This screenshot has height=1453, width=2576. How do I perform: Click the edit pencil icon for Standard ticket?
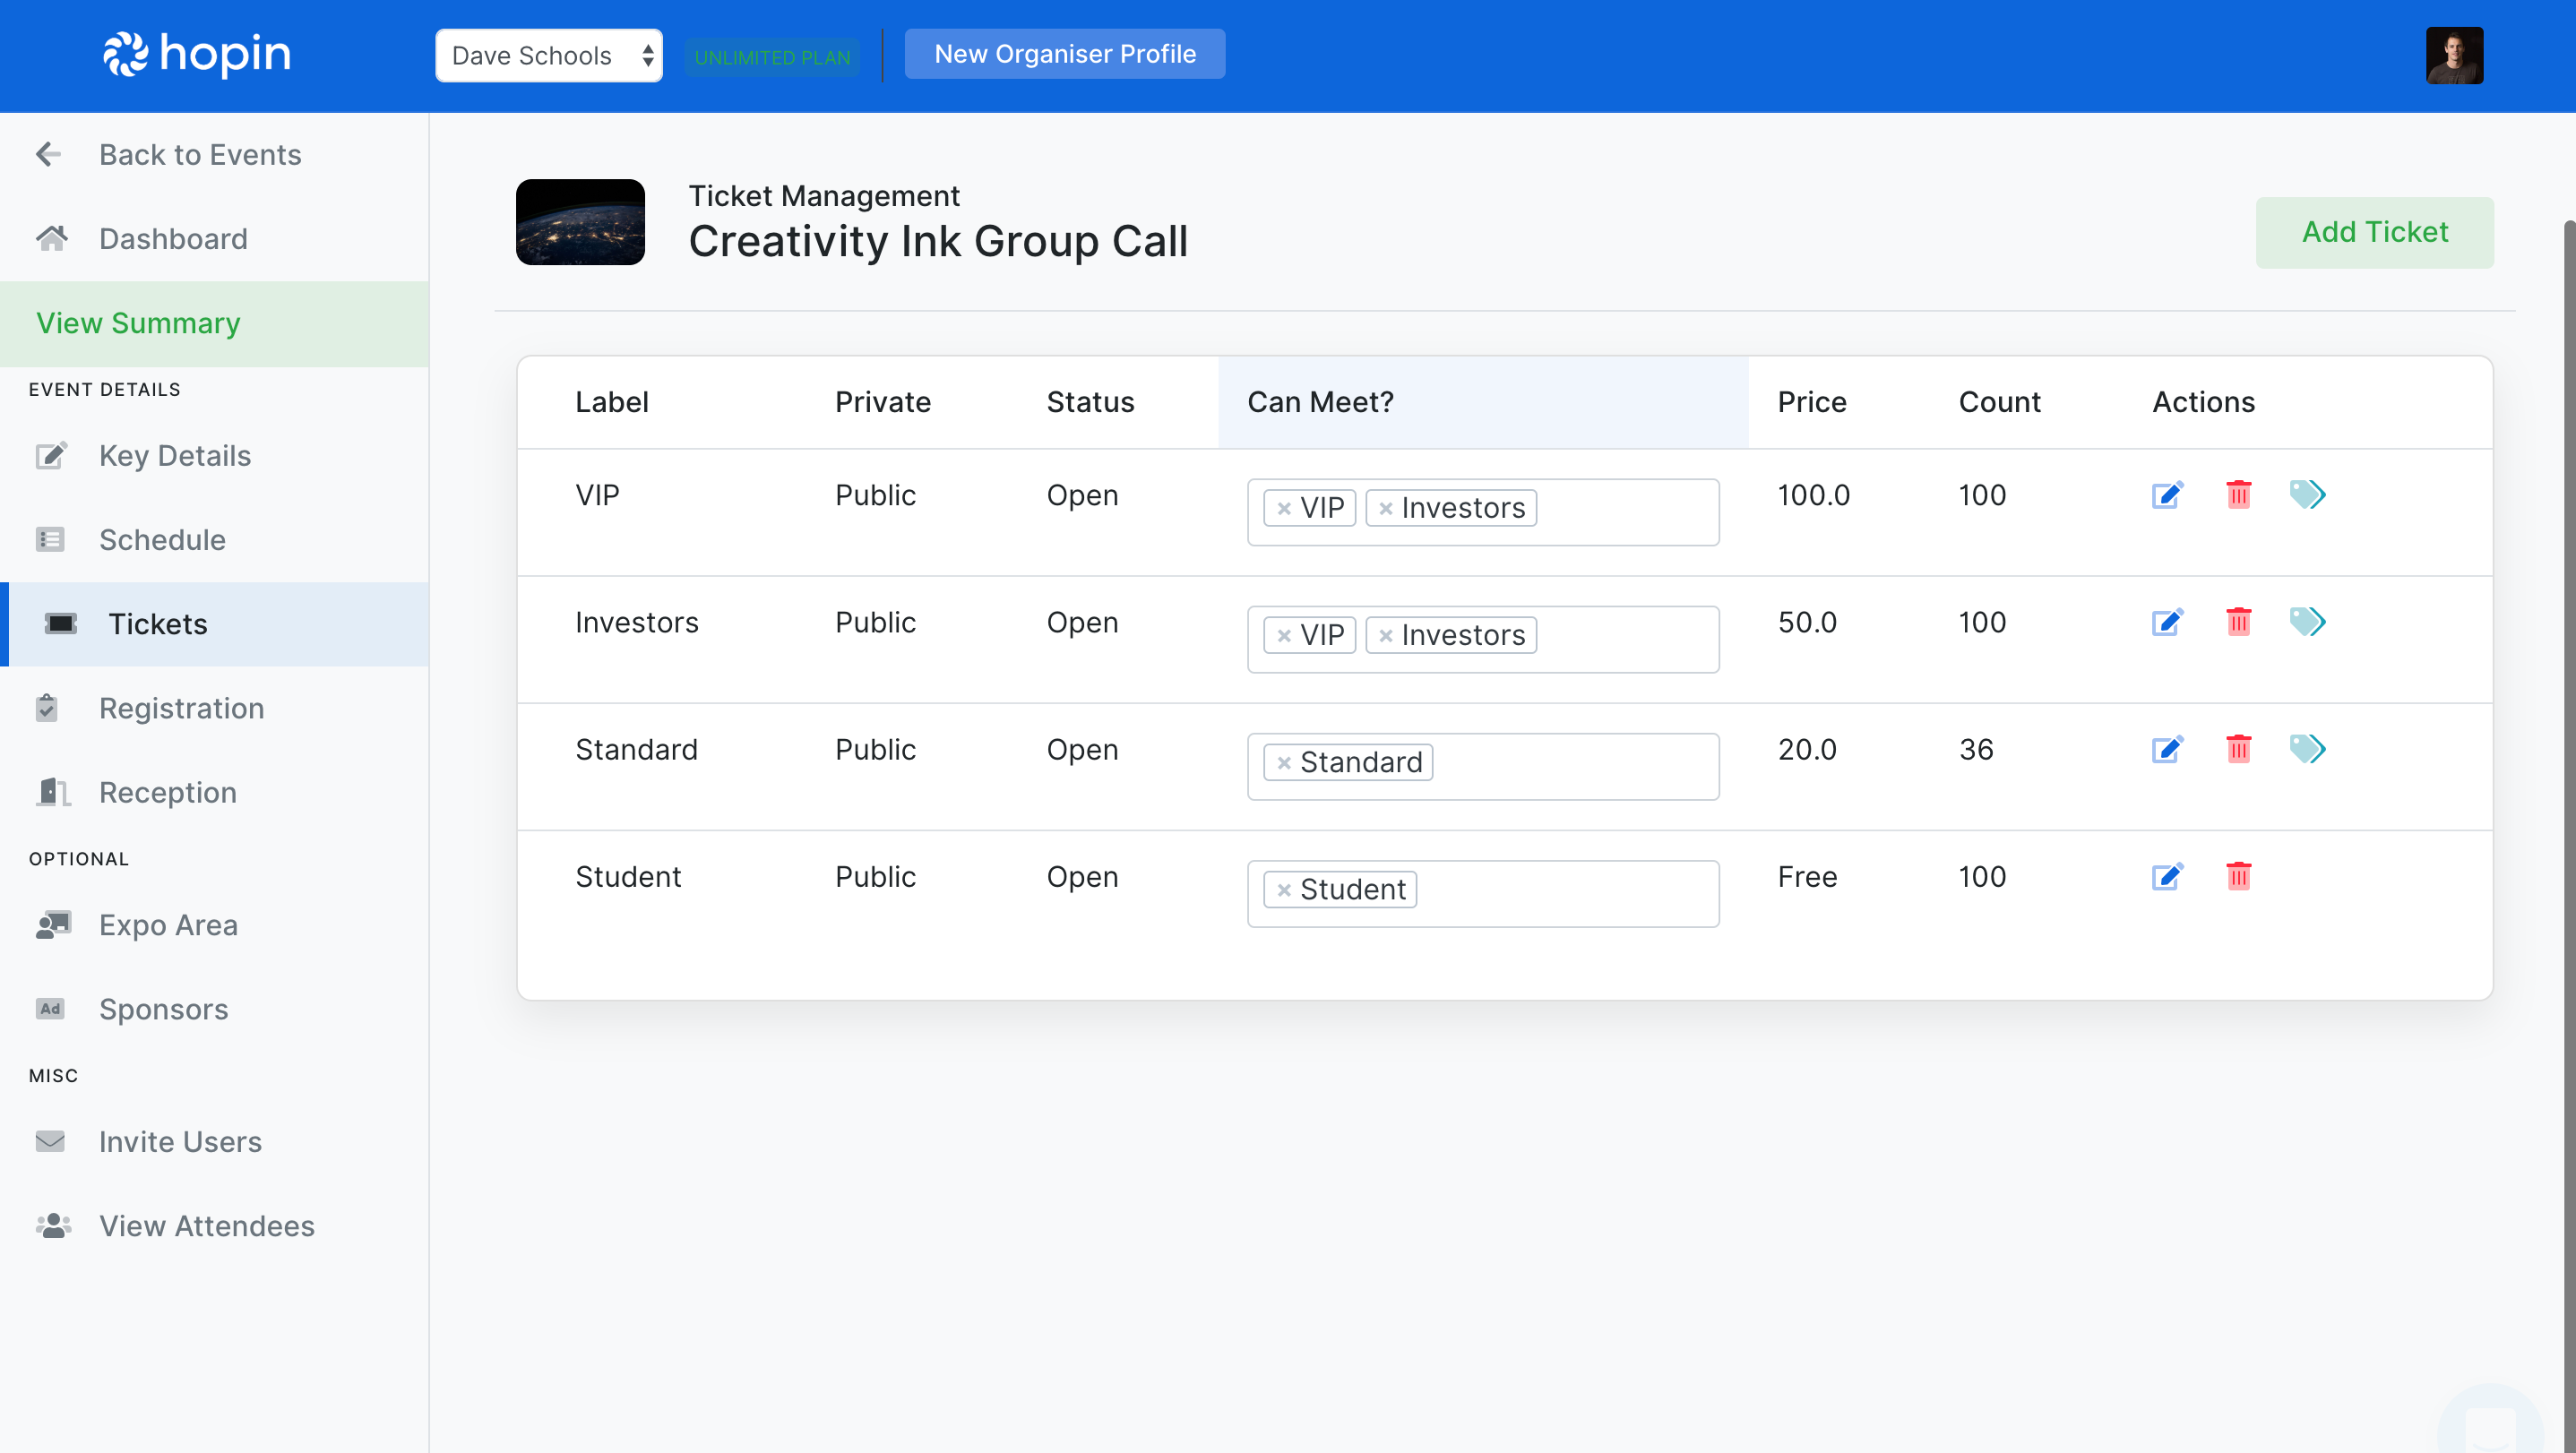point(2167,749)
